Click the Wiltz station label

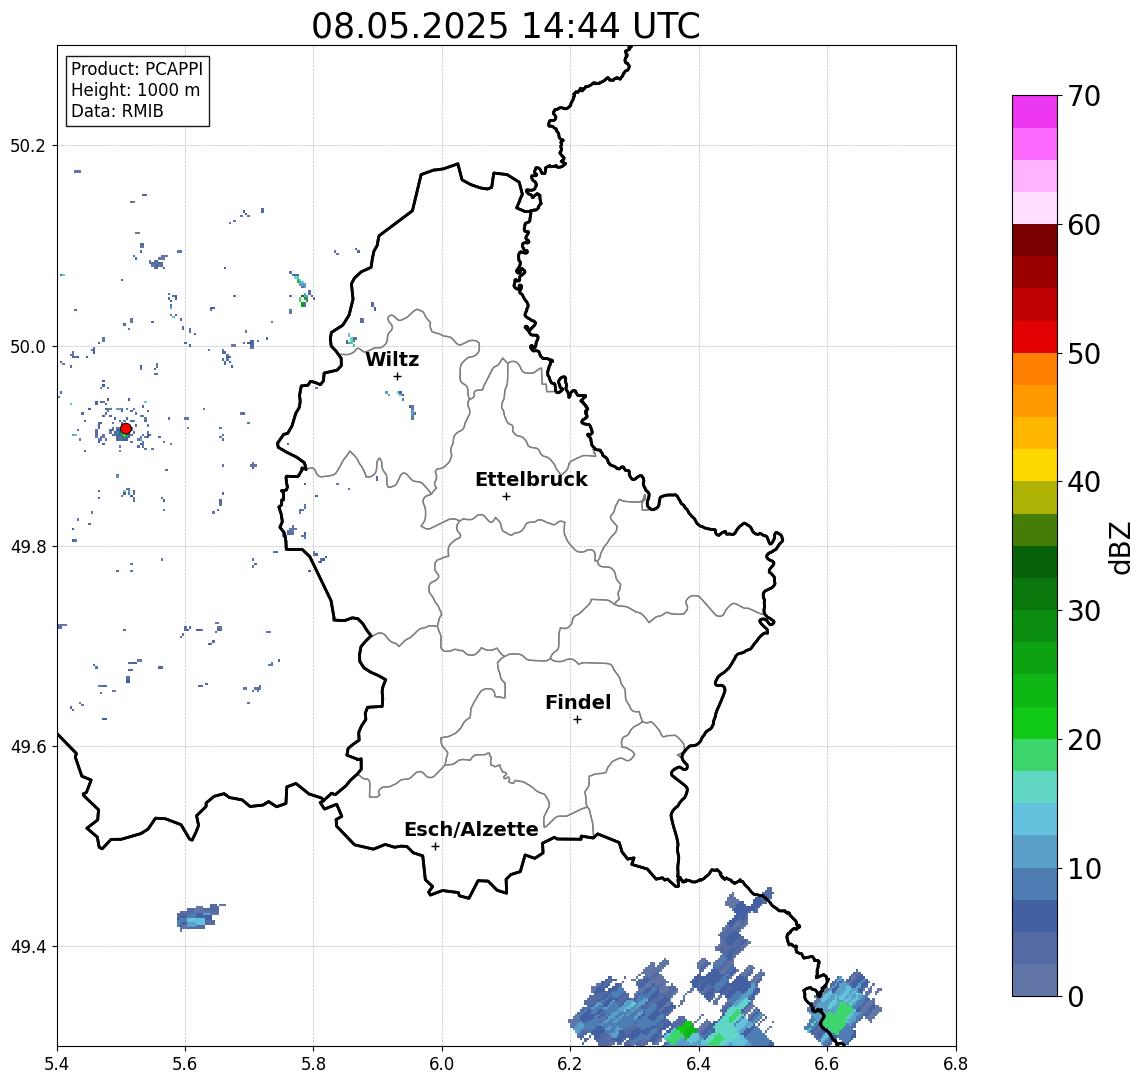pyautogui.click(x=392, y=359)
